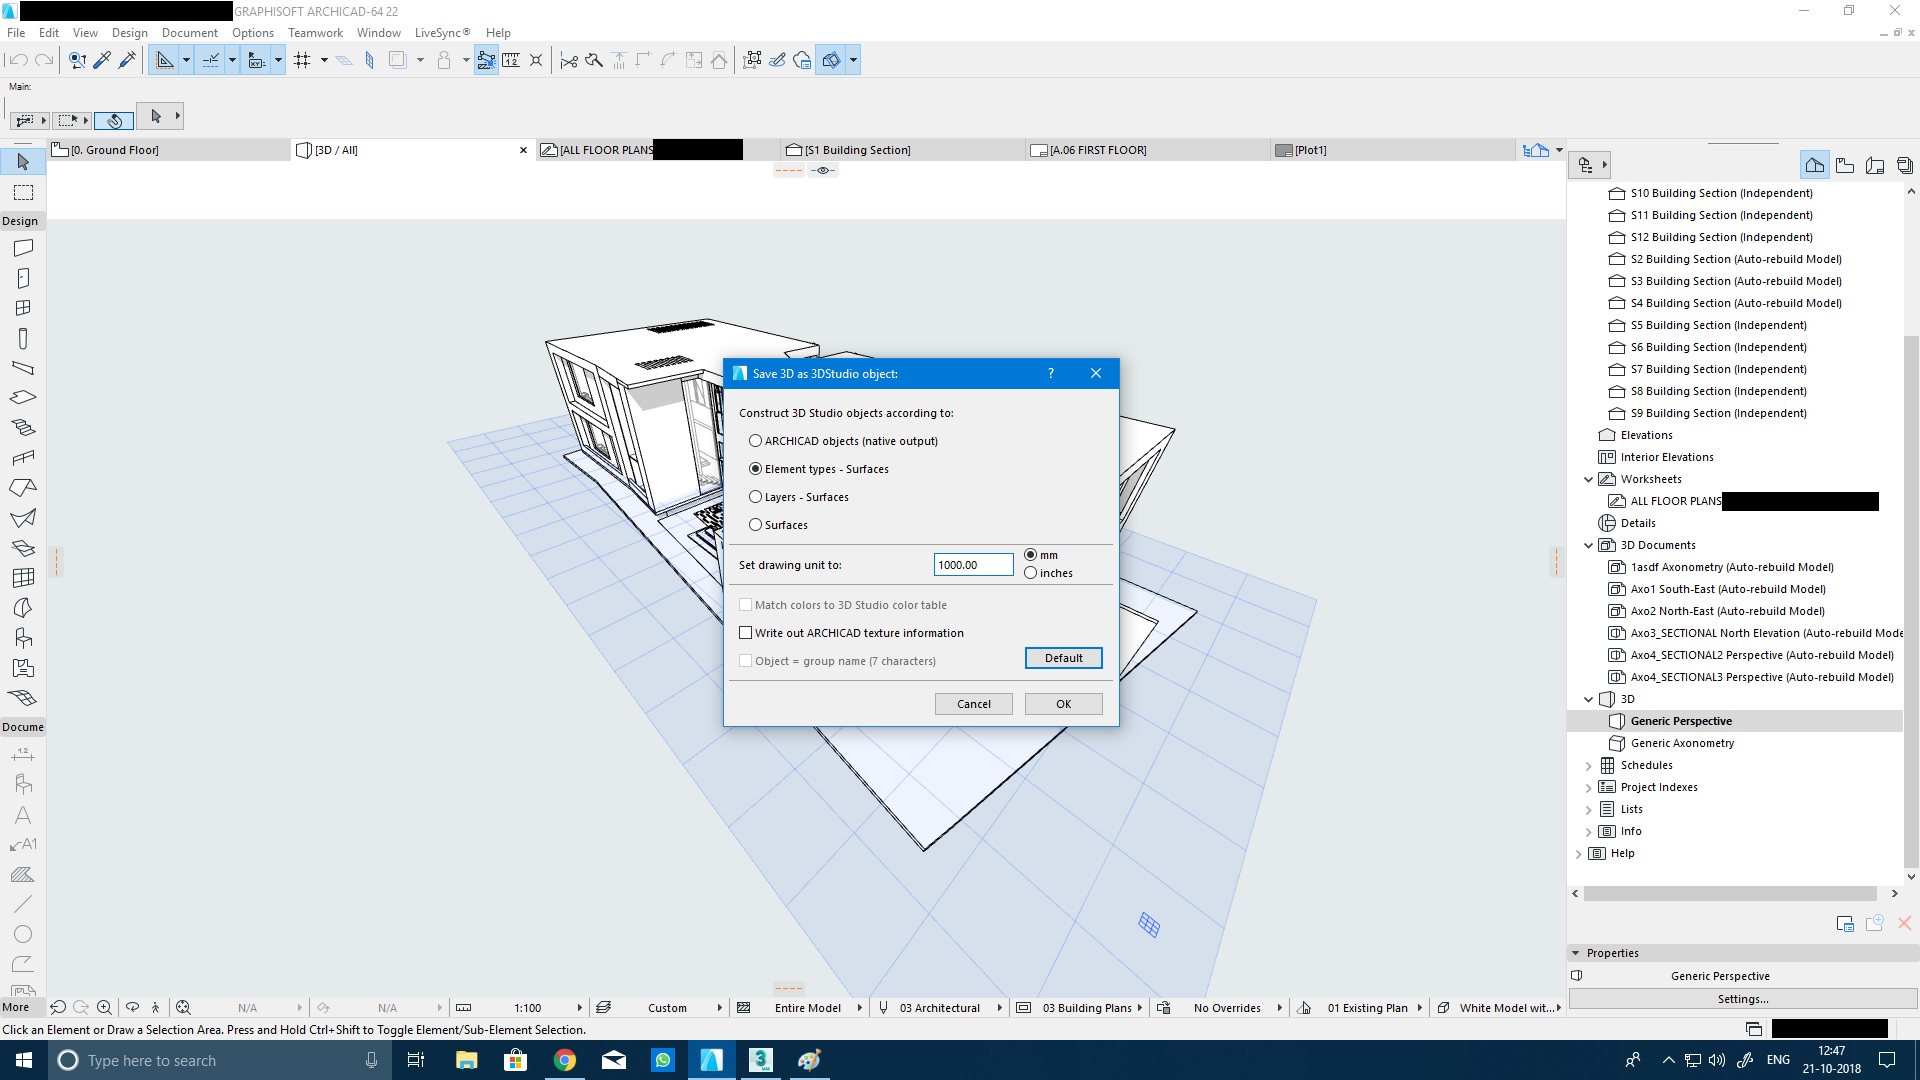Select the Arrow tool in toolbox

pyautogui.click(x=23, y=162)
